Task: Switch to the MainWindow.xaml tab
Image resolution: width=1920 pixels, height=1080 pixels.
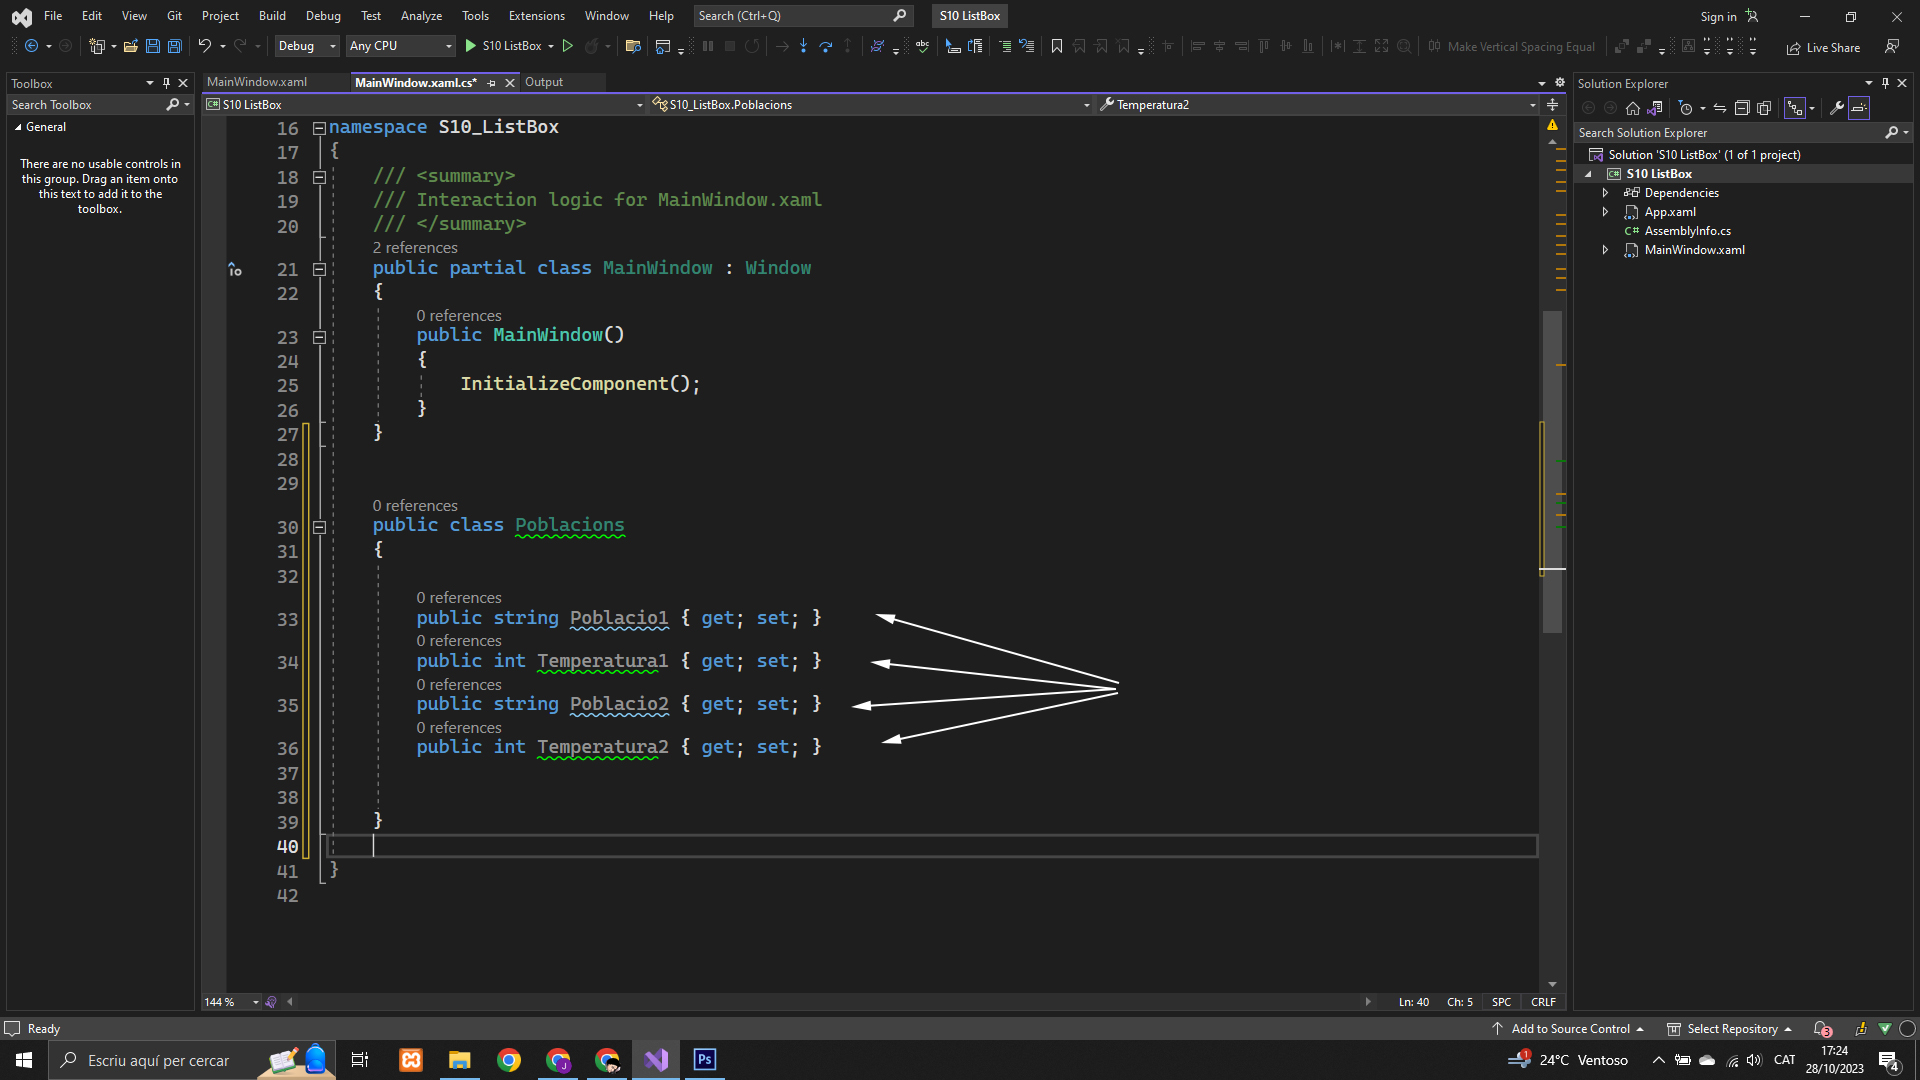Action: point(257,82)
